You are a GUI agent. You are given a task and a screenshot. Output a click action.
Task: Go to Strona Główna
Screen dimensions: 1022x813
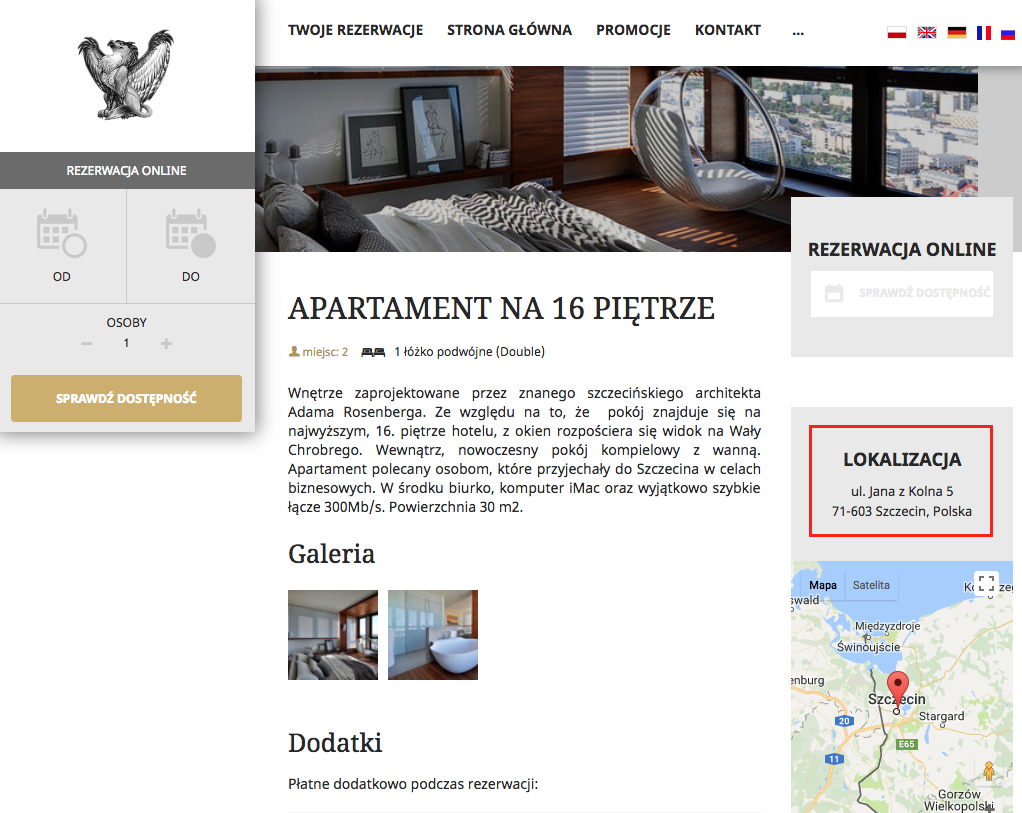pyautogui.click(x=509, y=30)
